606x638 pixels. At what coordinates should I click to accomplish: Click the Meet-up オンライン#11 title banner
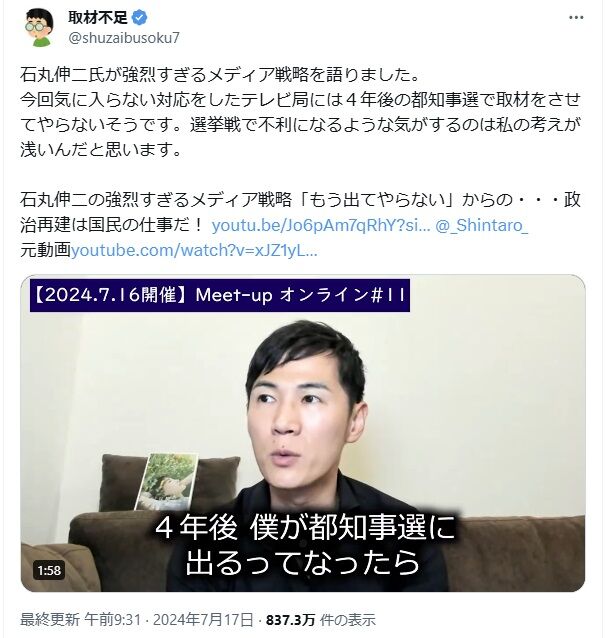(x=220, y=295)
